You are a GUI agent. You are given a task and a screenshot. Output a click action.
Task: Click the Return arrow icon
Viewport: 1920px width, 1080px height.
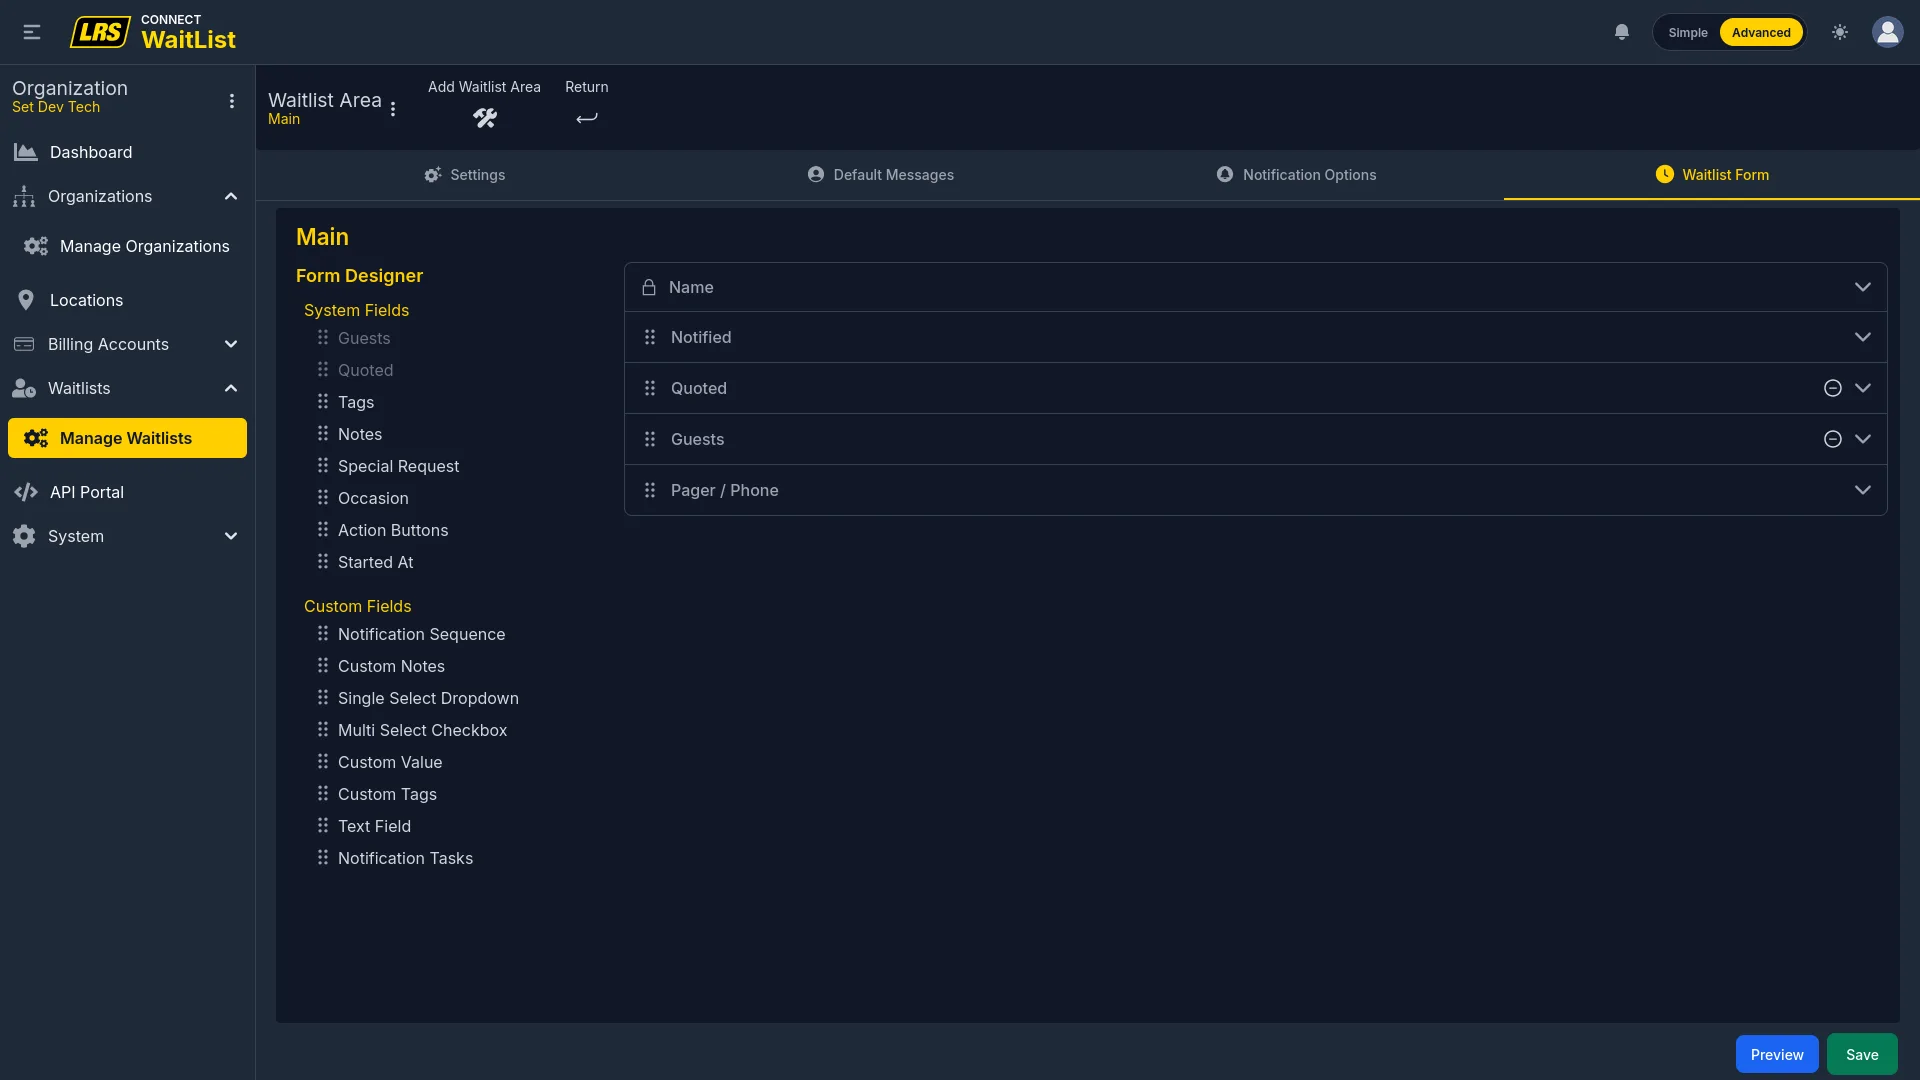(587, 118)
